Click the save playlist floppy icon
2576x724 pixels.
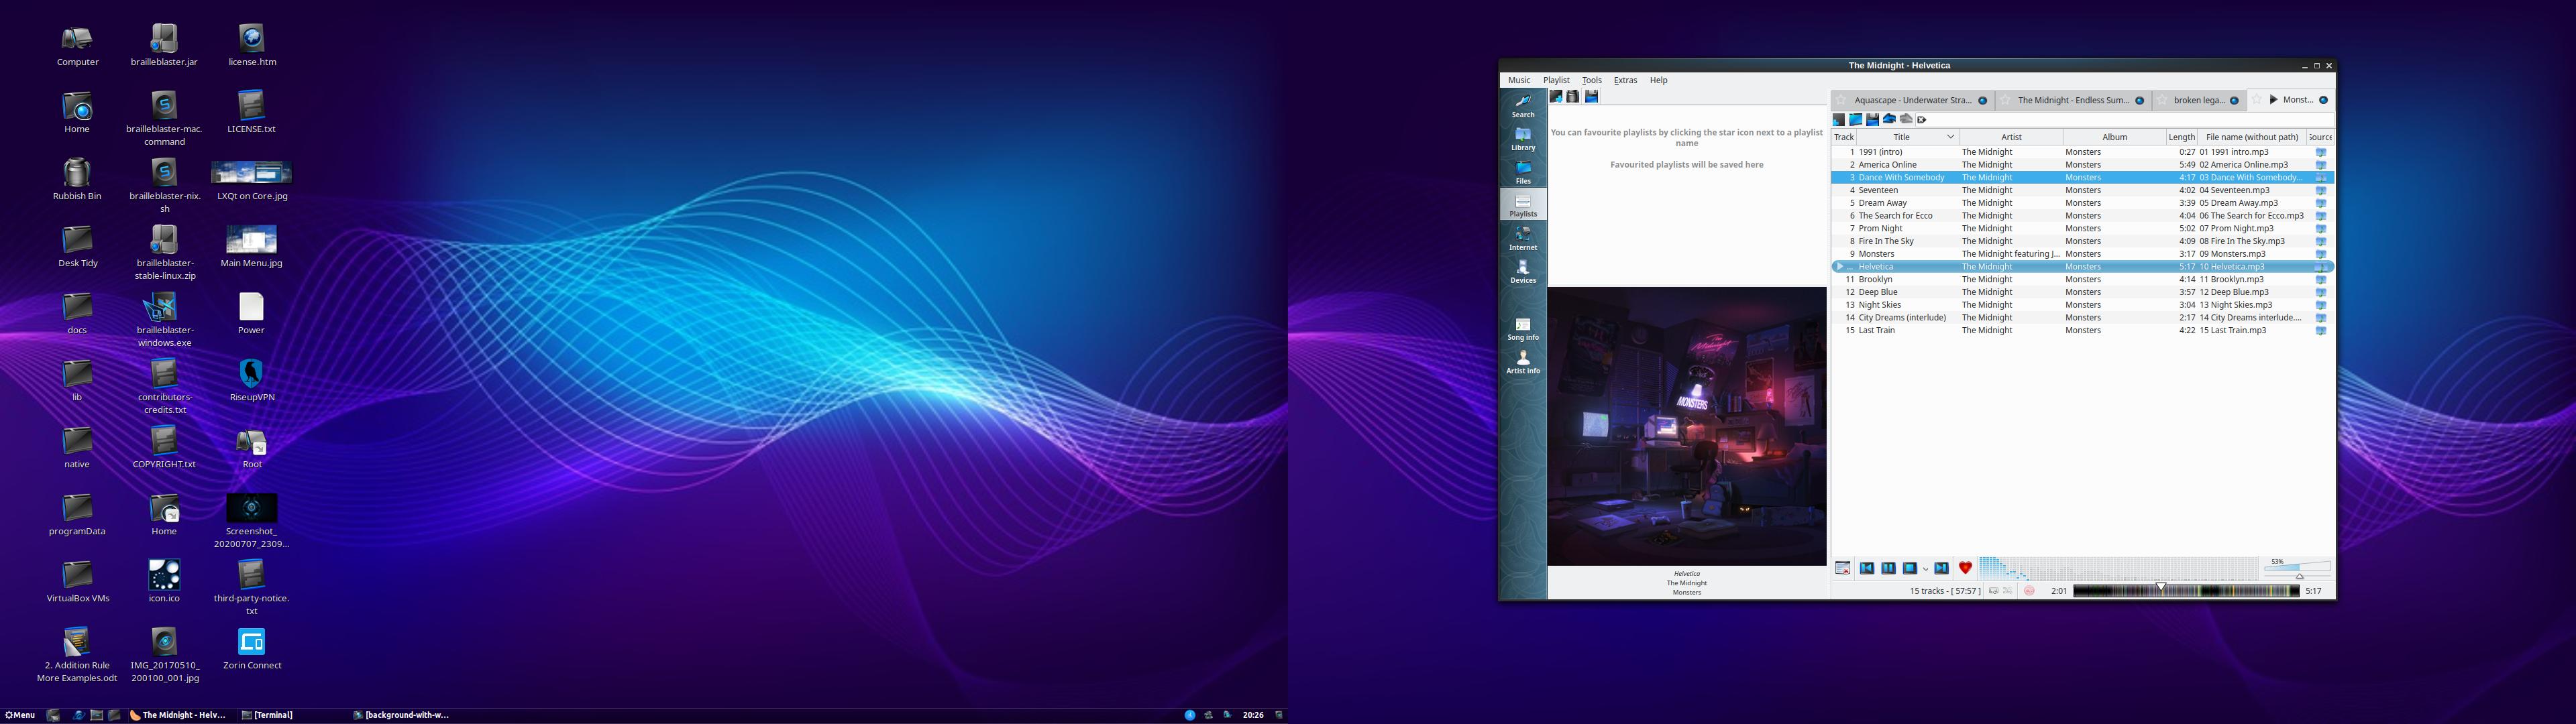point(1872,119)
